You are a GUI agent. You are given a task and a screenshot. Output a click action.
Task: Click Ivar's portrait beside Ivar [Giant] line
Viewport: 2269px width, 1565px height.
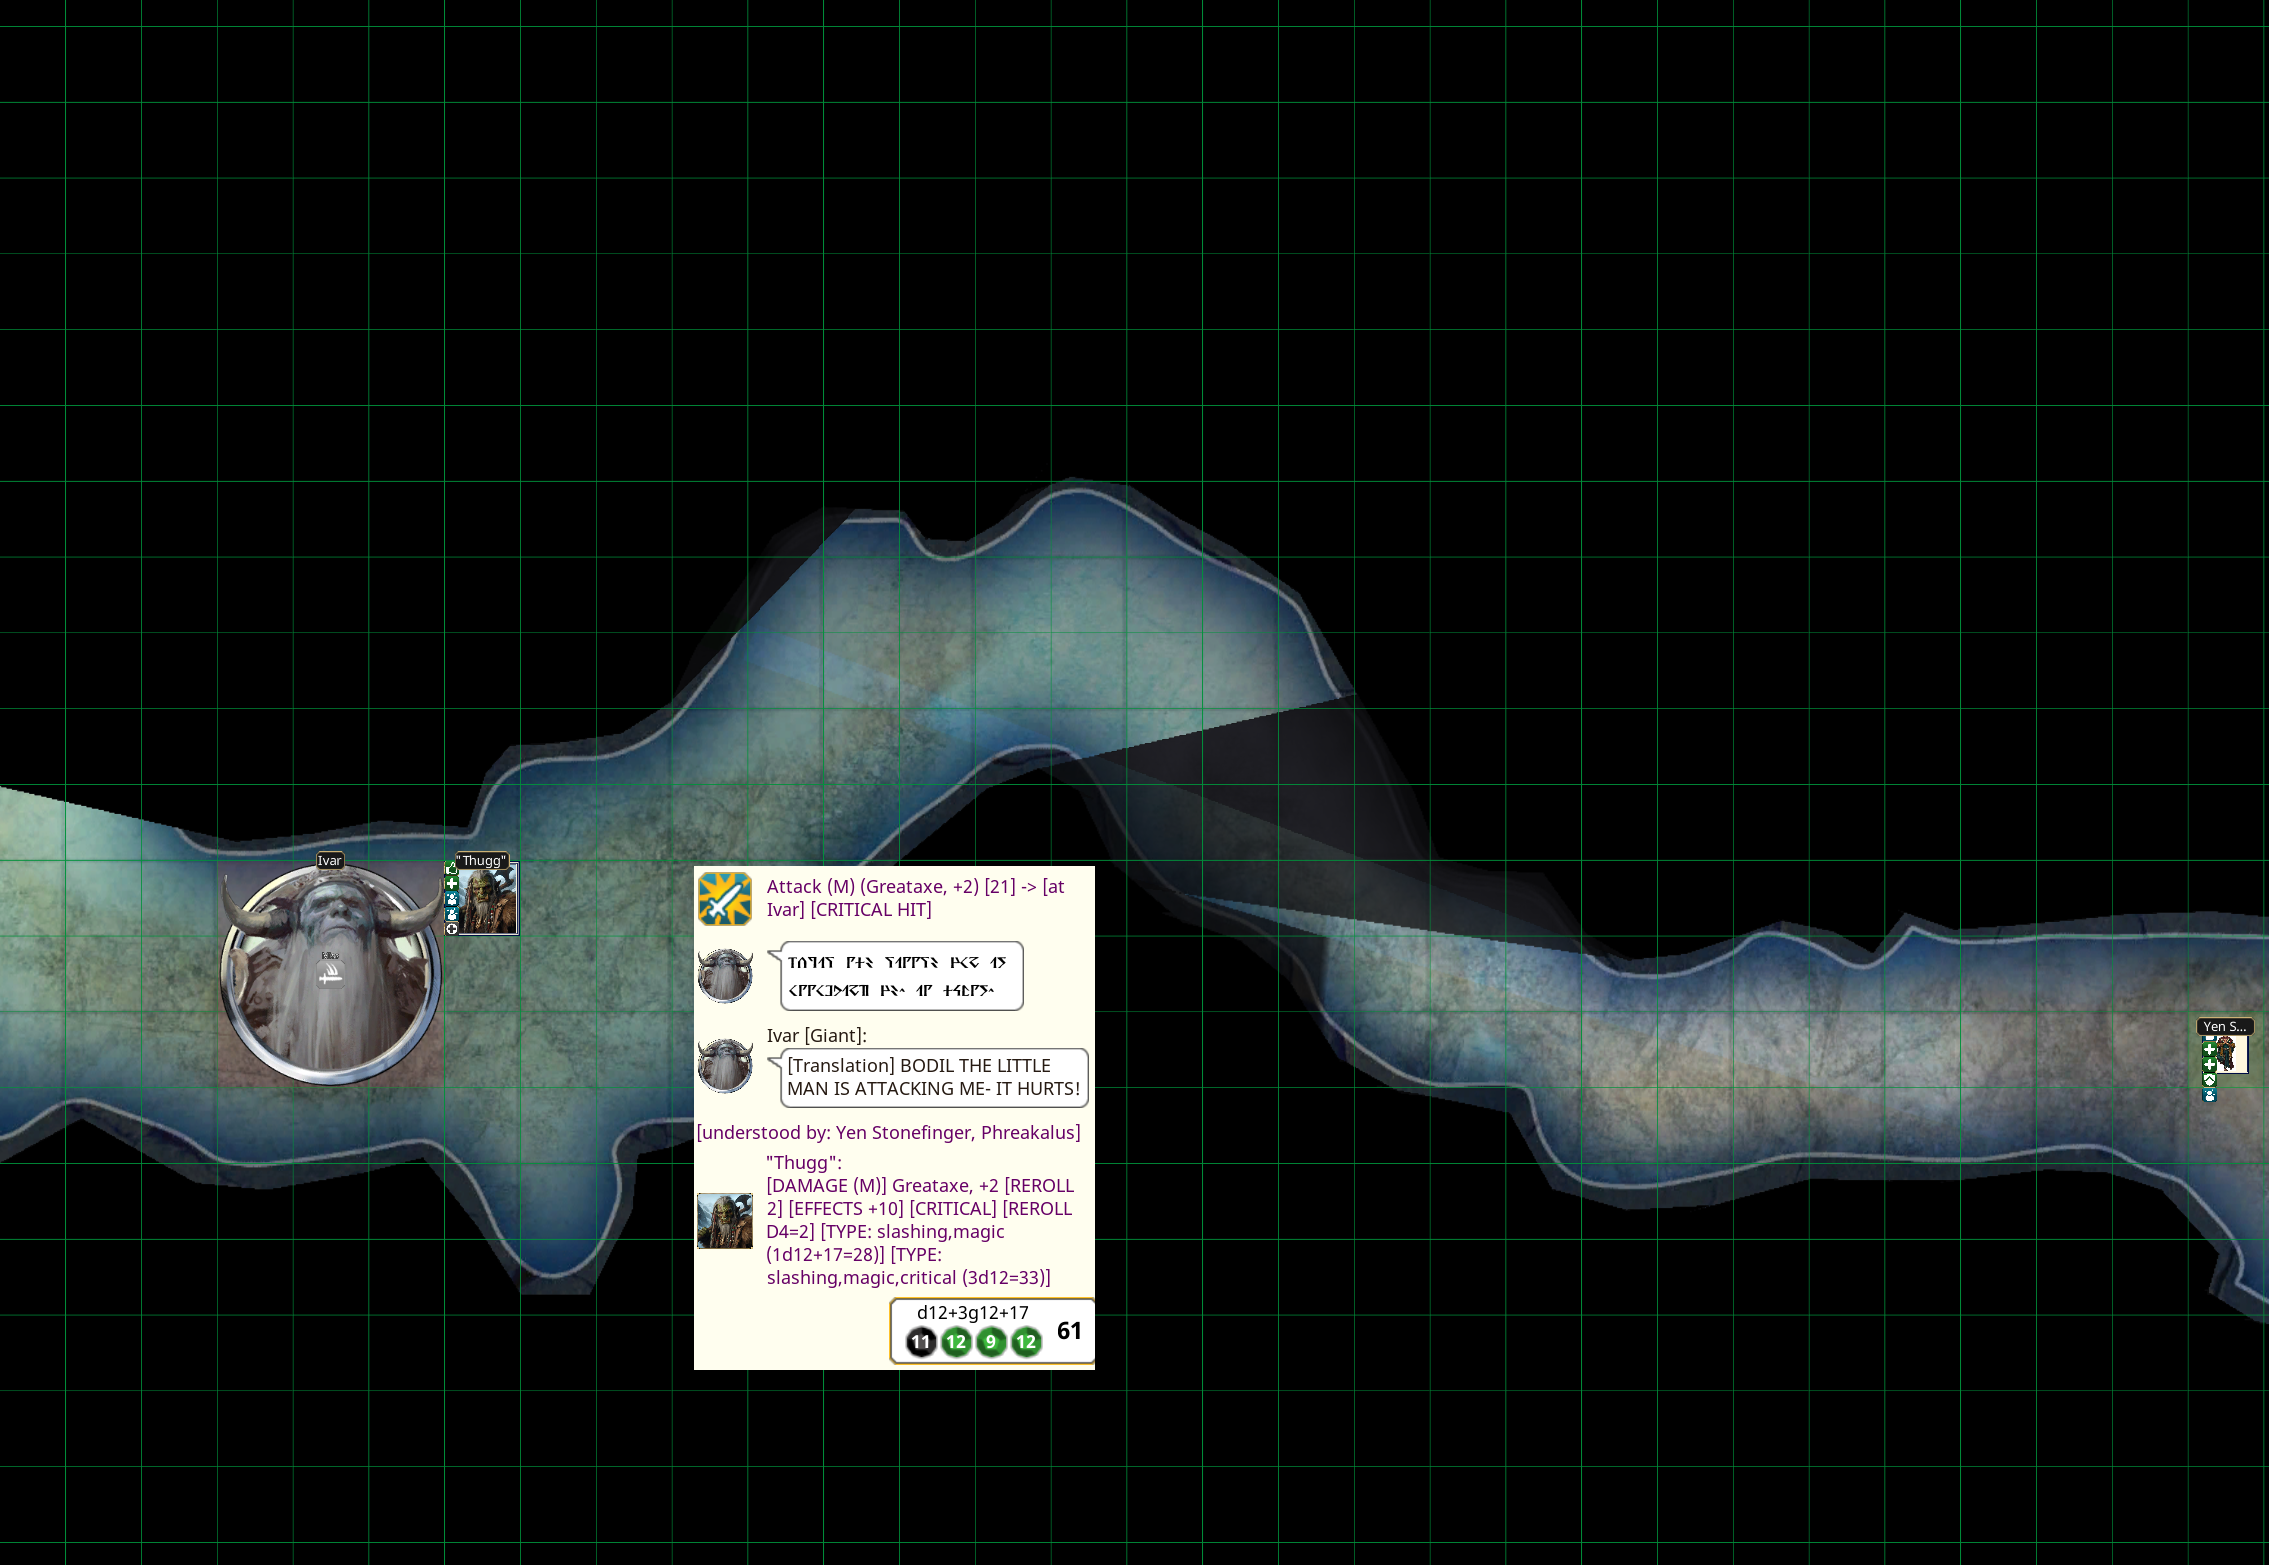(x=724, y=1065)
